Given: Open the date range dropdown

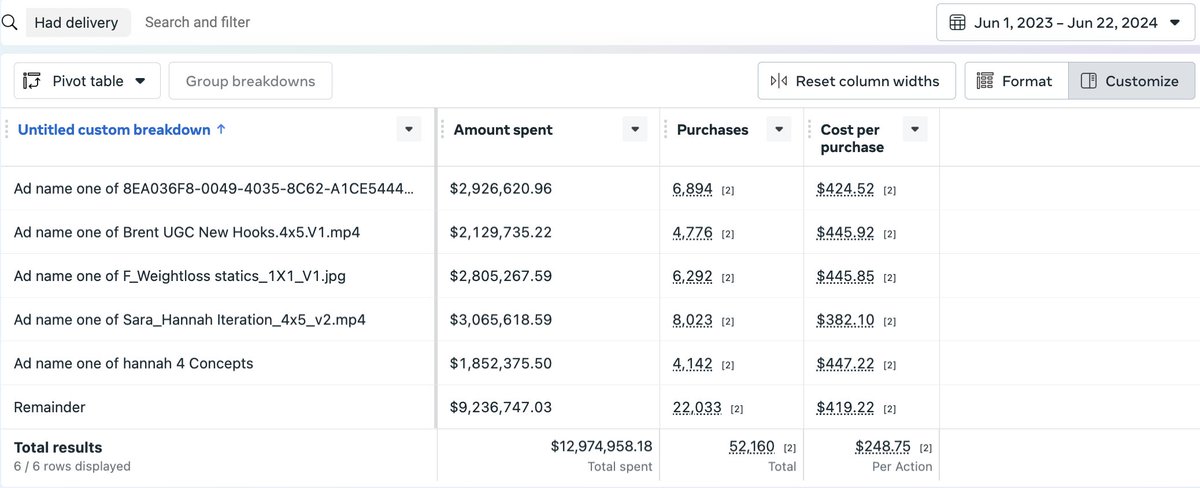Looking at the screenshot, I should [x=1174, y=22].
